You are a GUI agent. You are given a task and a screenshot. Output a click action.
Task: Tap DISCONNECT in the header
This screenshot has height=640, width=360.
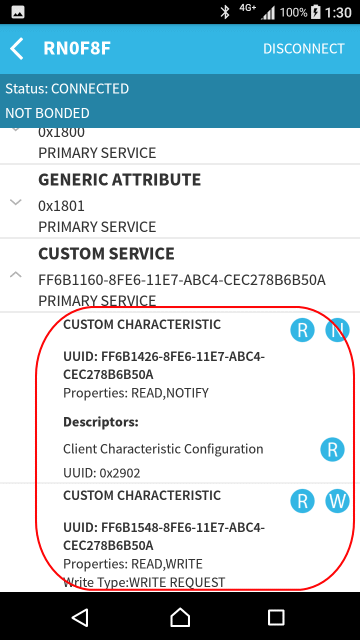coord(304,49)
